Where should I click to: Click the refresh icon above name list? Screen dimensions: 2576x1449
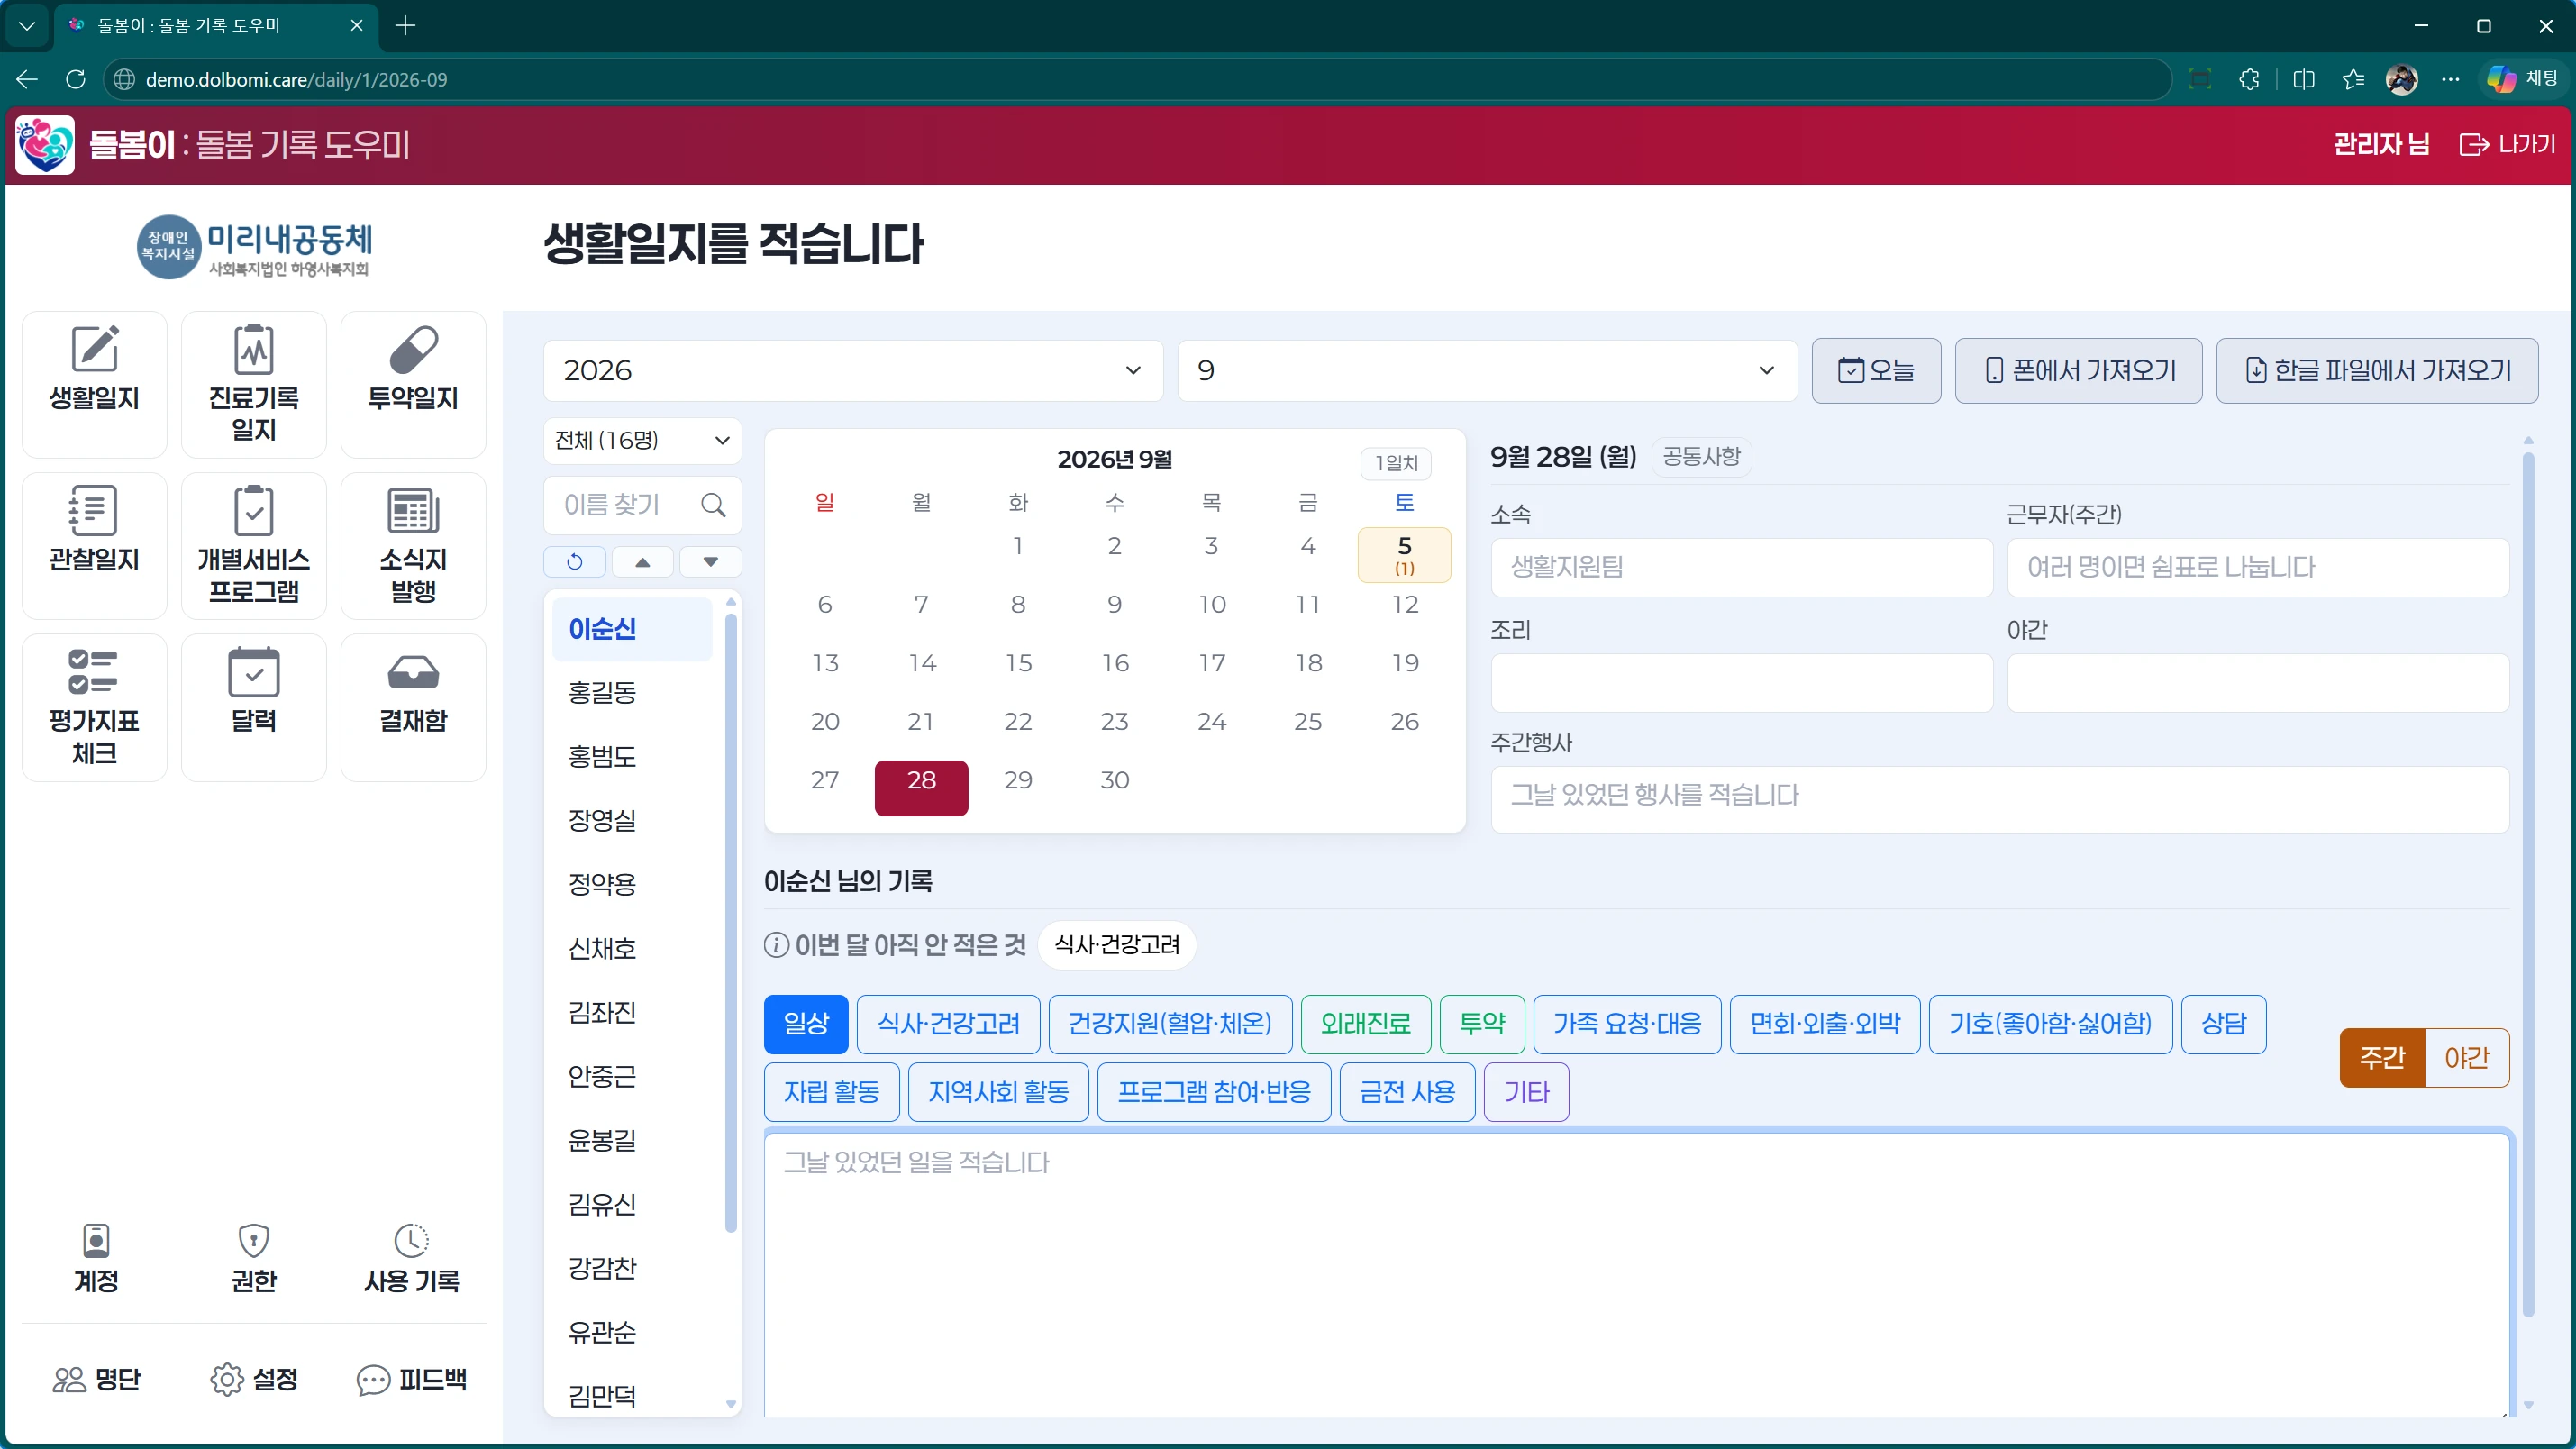pyautogui.click(x=574, y=562)
